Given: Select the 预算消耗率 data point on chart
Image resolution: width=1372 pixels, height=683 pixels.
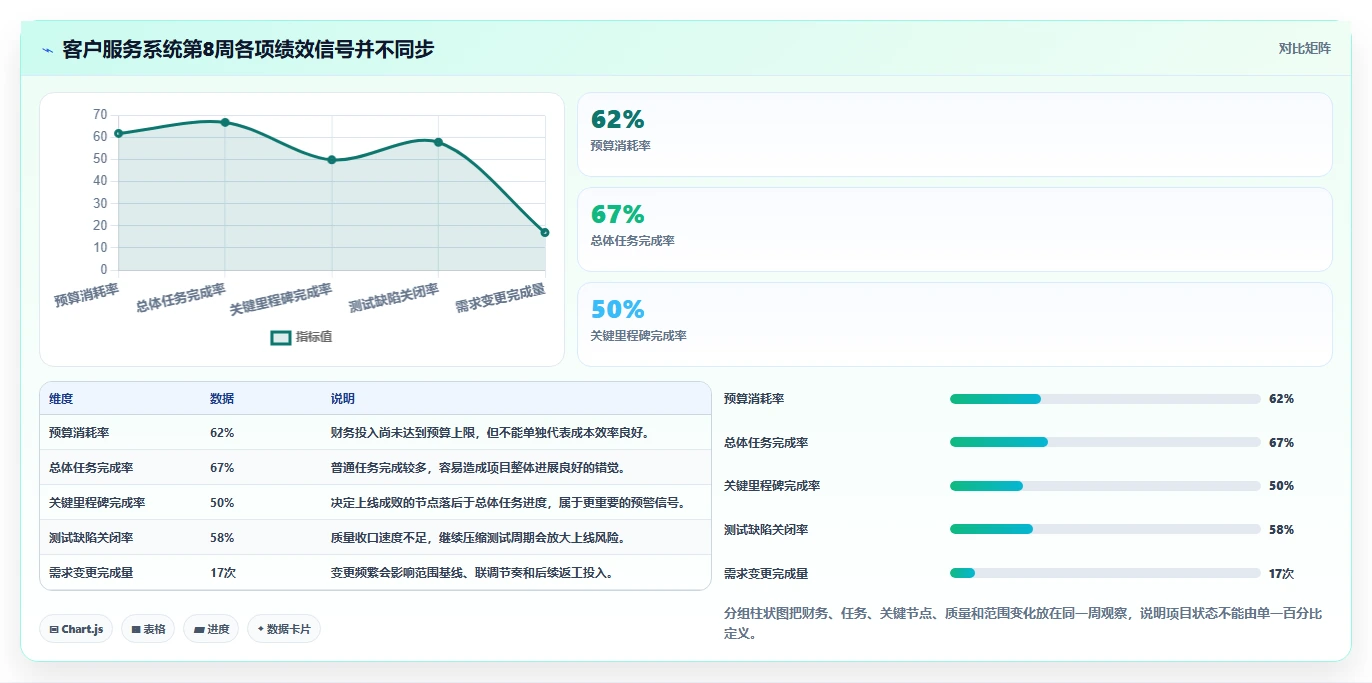Looking at the screenshot, I should 118,133.
